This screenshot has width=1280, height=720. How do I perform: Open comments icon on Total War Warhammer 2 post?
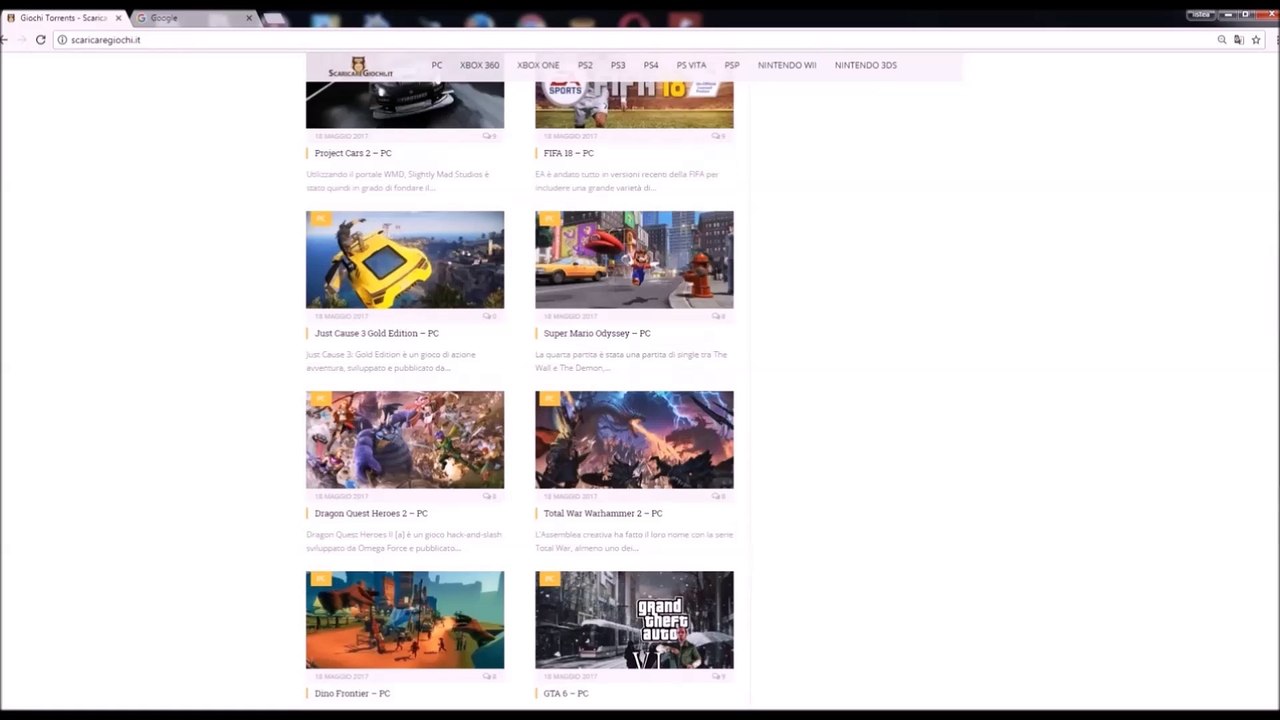(x=718, y=496)
